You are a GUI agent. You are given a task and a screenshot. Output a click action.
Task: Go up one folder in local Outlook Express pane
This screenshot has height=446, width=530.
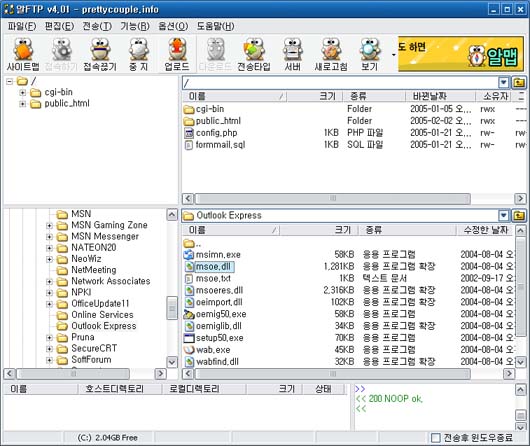(519, 215)
